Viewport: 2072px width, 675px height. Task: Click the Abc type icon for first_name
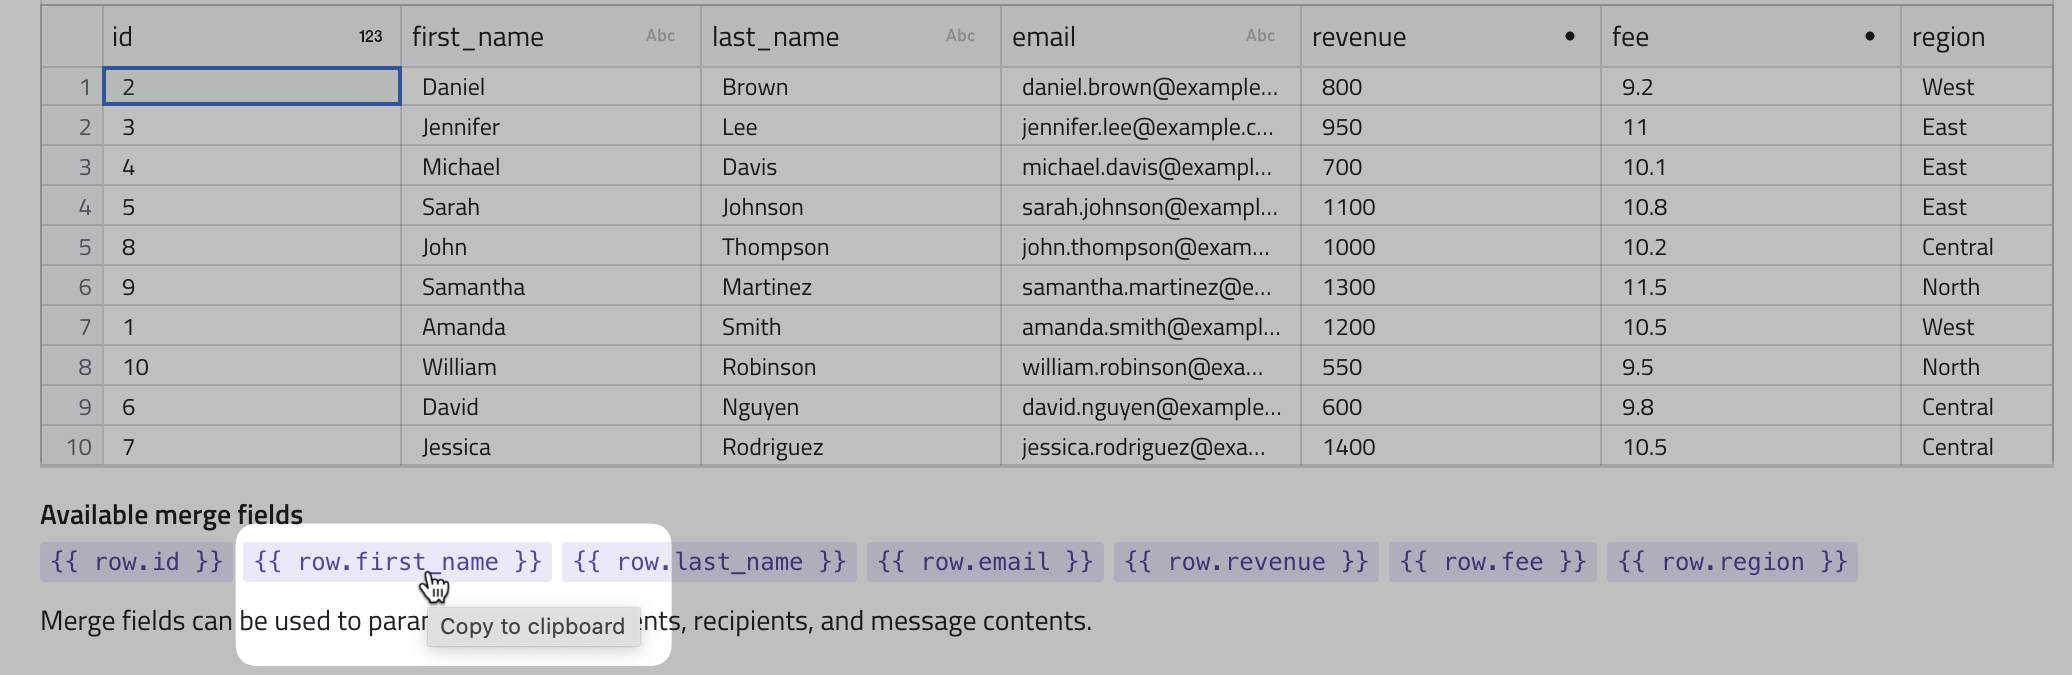tap(660, 36)
